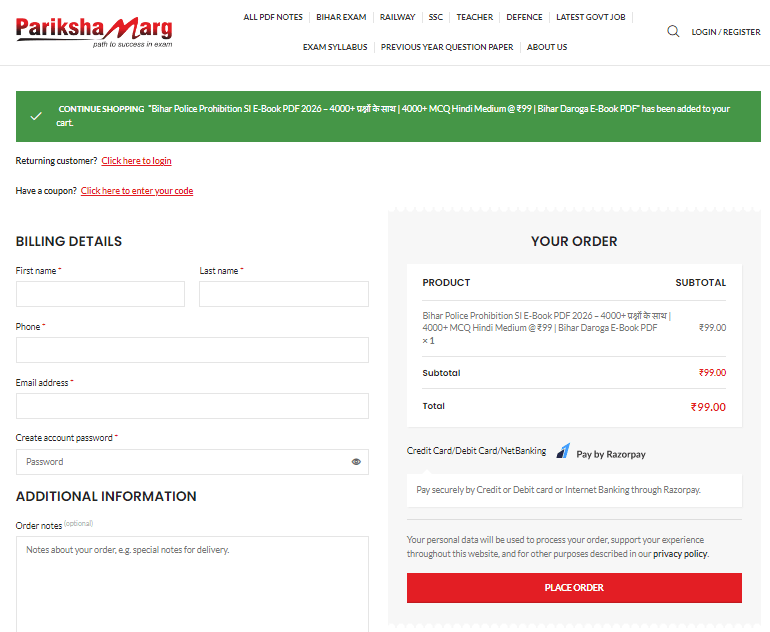The image size is (770, 632).
Task: Select the Phone number field
Action: click(192, 350)
